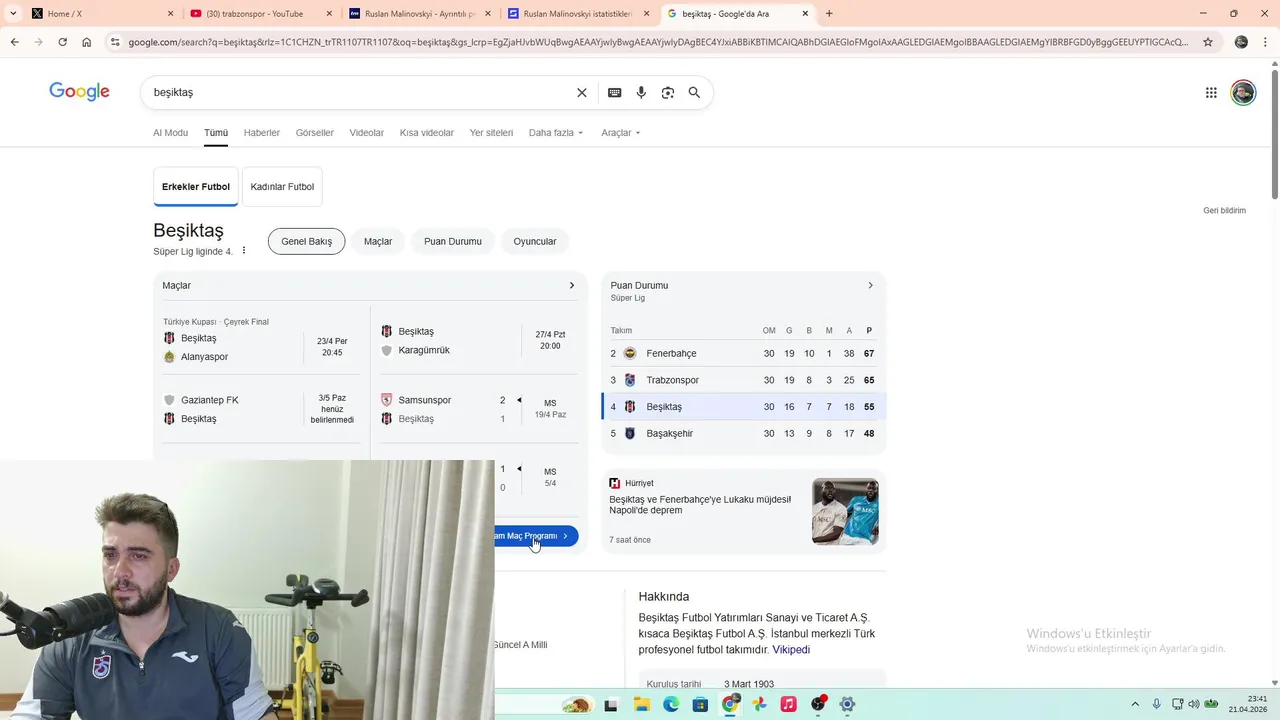Screen dimensions: 1280x720
Task: Open Microsoft Store from the taskbar
Action: 700,704
